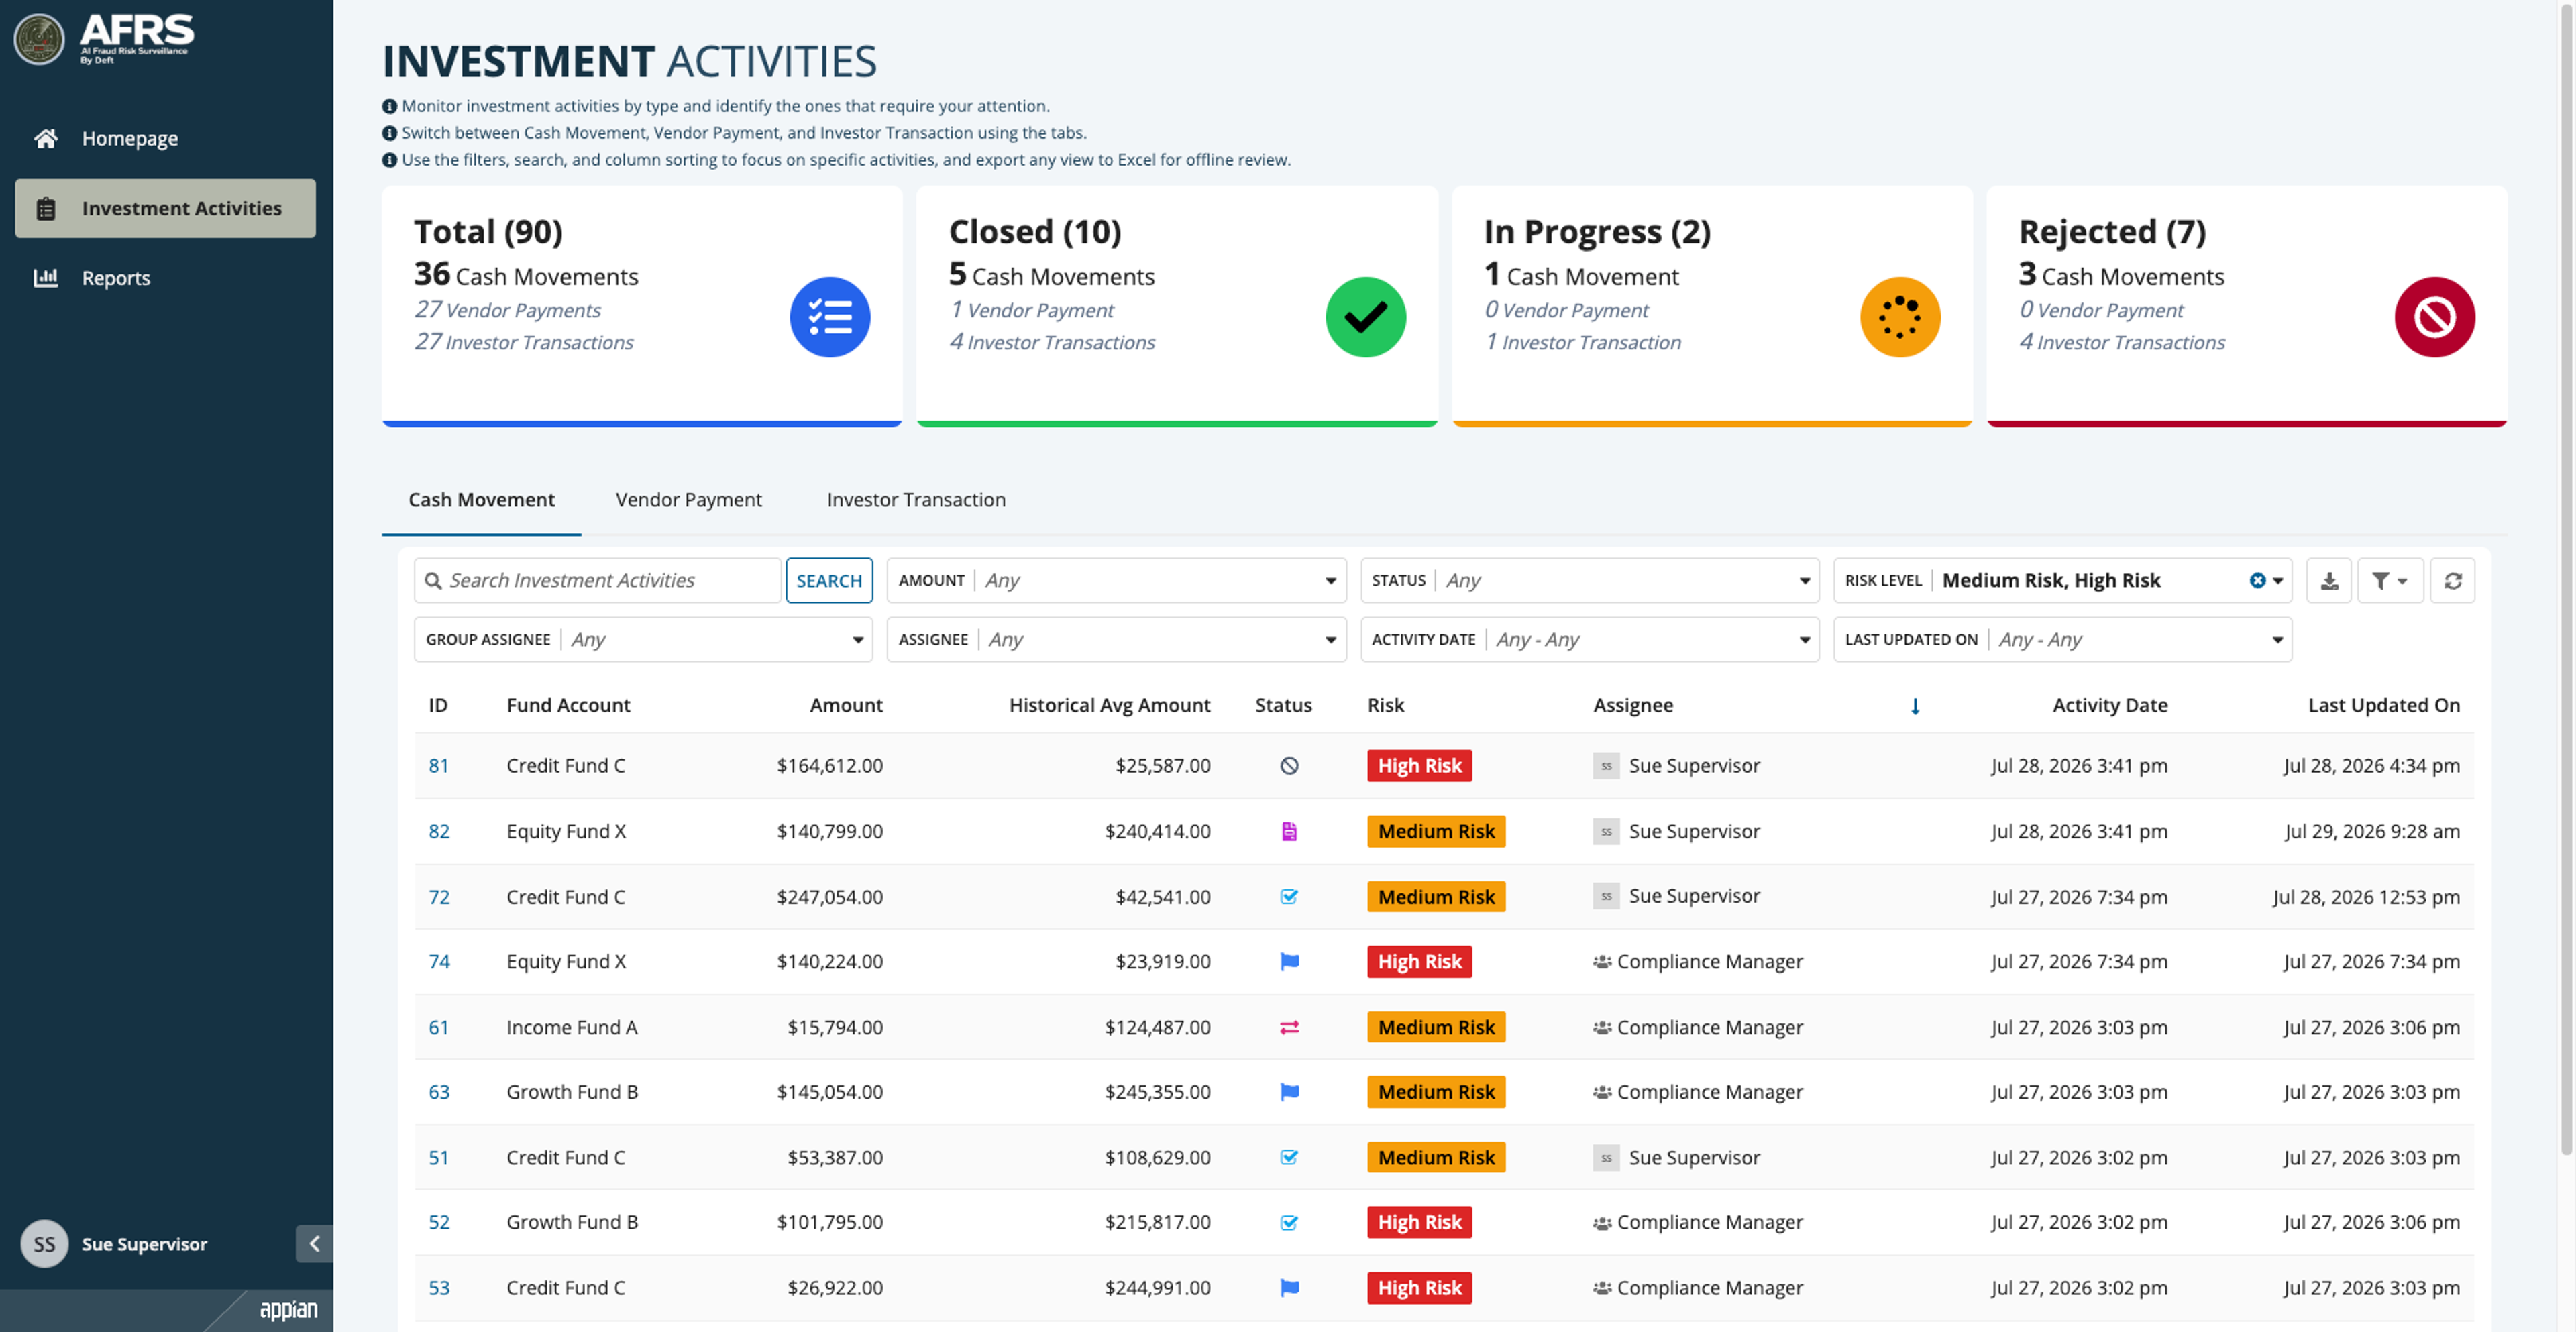Viewport: 2576px width, 1332px height.
Task: Refresh the activities grid
Action: click(2452, 580)
